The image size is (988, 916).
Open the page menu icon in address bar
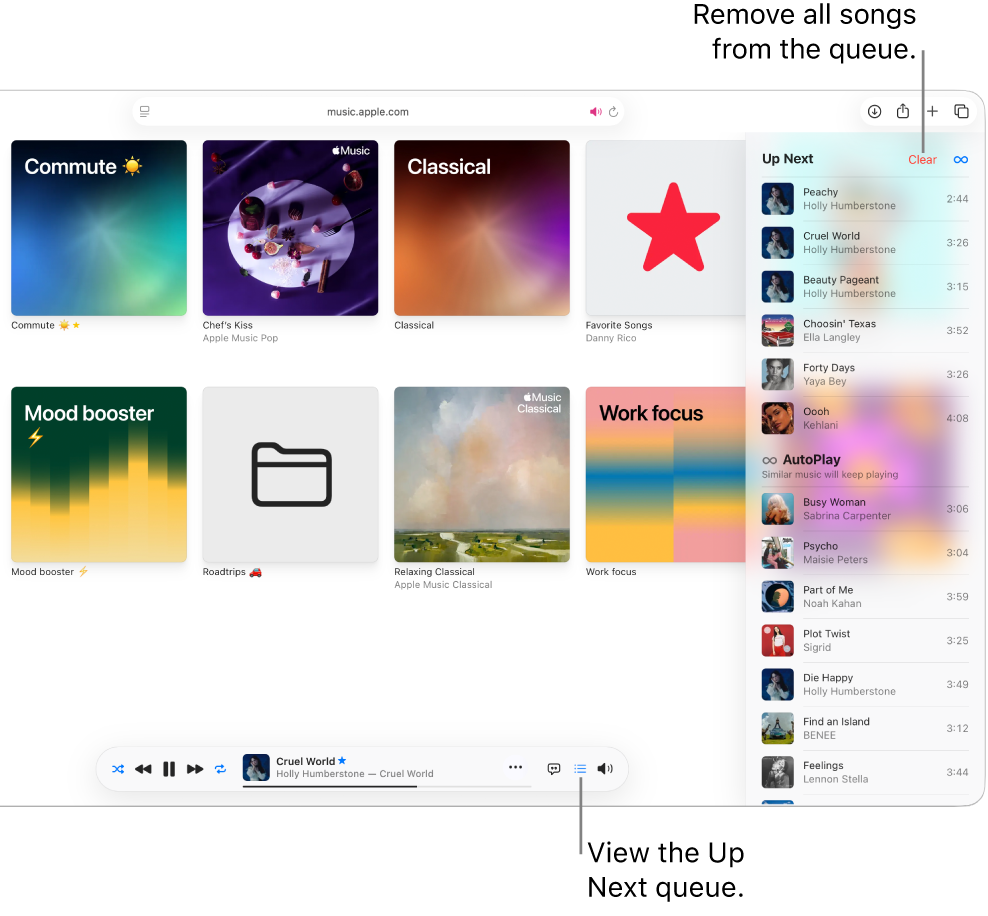click(x=145, y=112)
